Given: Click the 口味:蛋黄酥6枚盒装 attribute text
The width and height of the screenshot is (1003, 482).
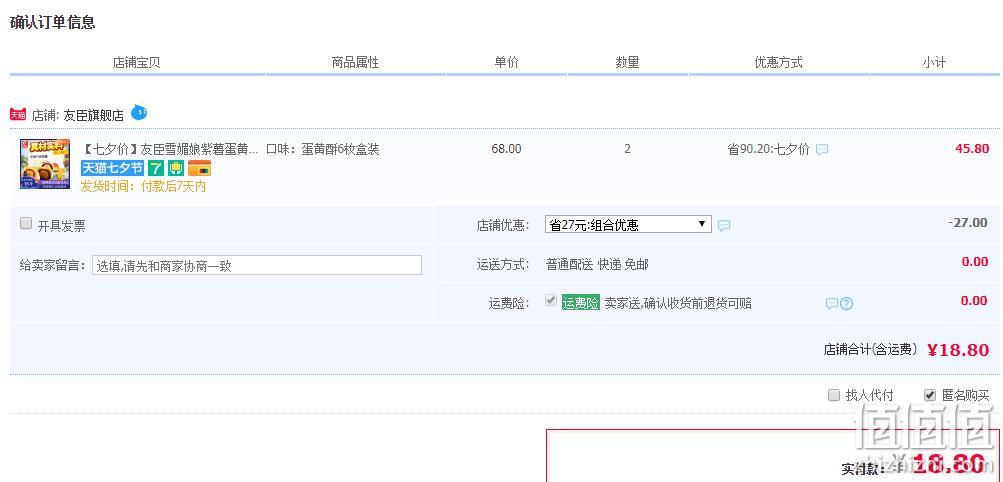Looking at the screenshot, I should tap(322, 150).
